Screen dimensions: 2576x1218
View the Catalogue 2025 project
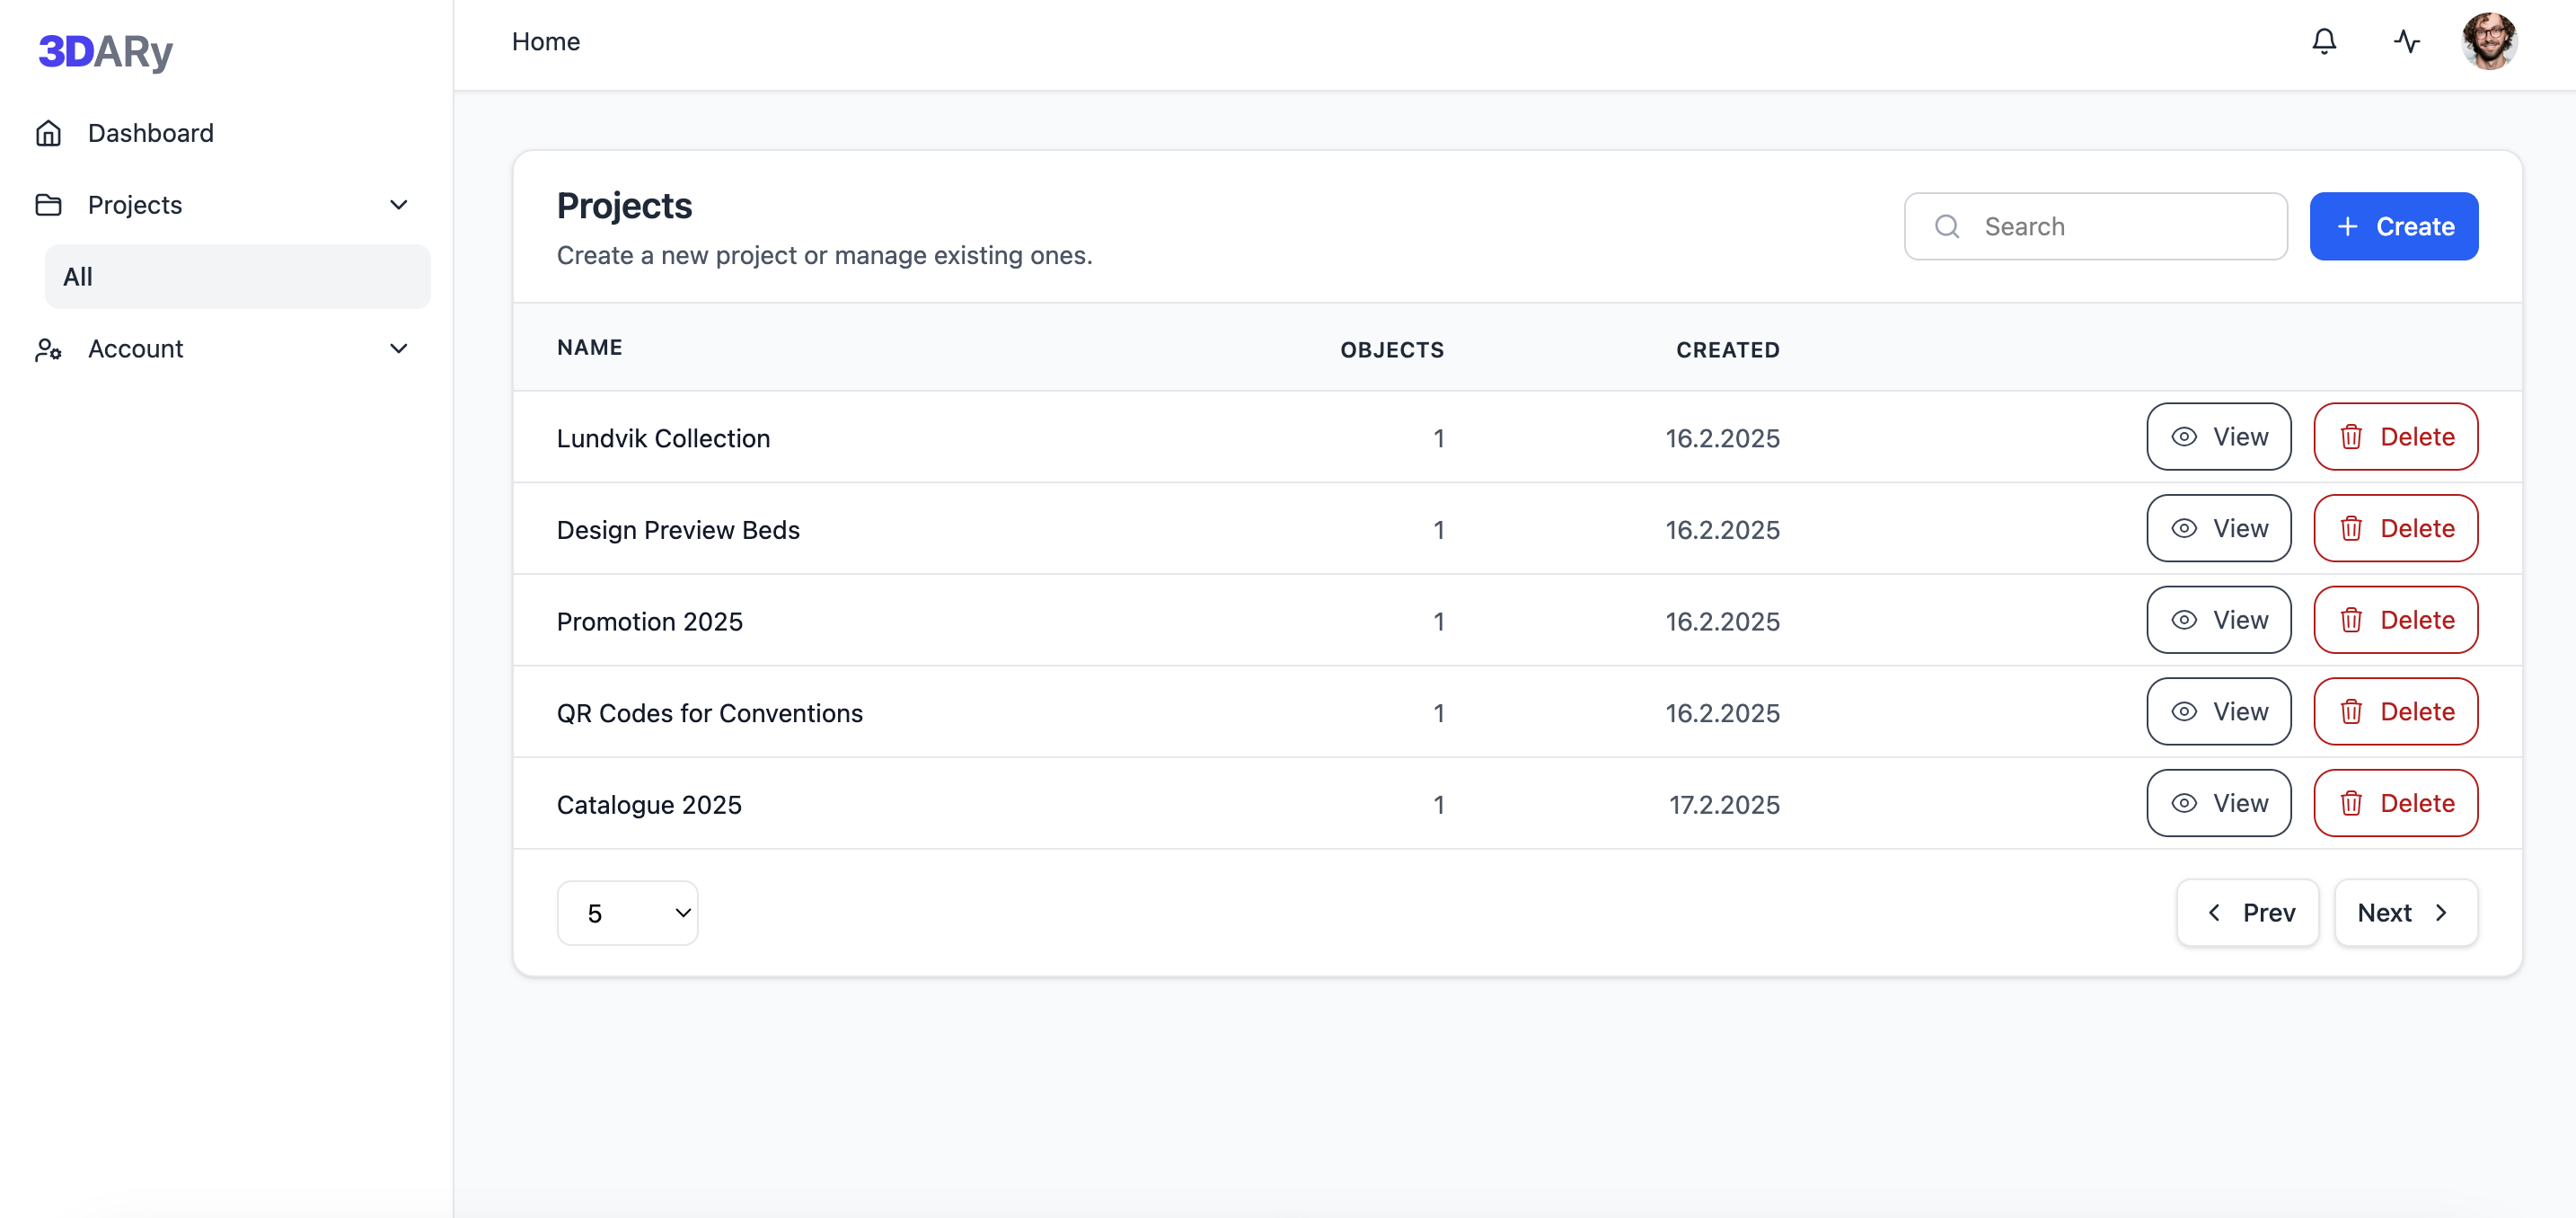pyautogui.click(x=2218, y=803)
